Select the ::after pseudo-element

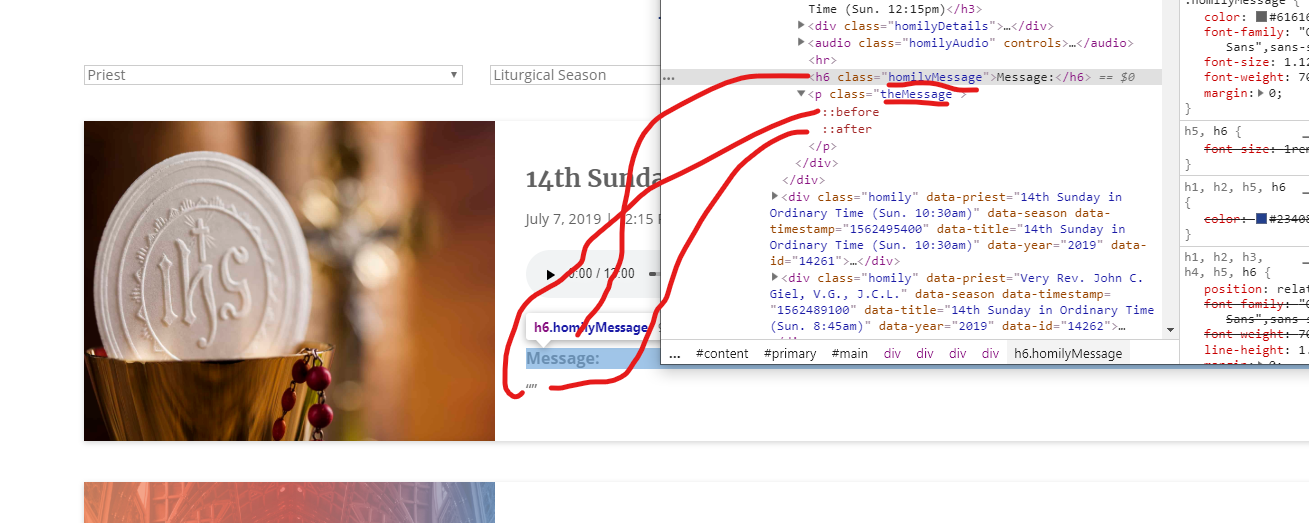(x=846, y=129)
